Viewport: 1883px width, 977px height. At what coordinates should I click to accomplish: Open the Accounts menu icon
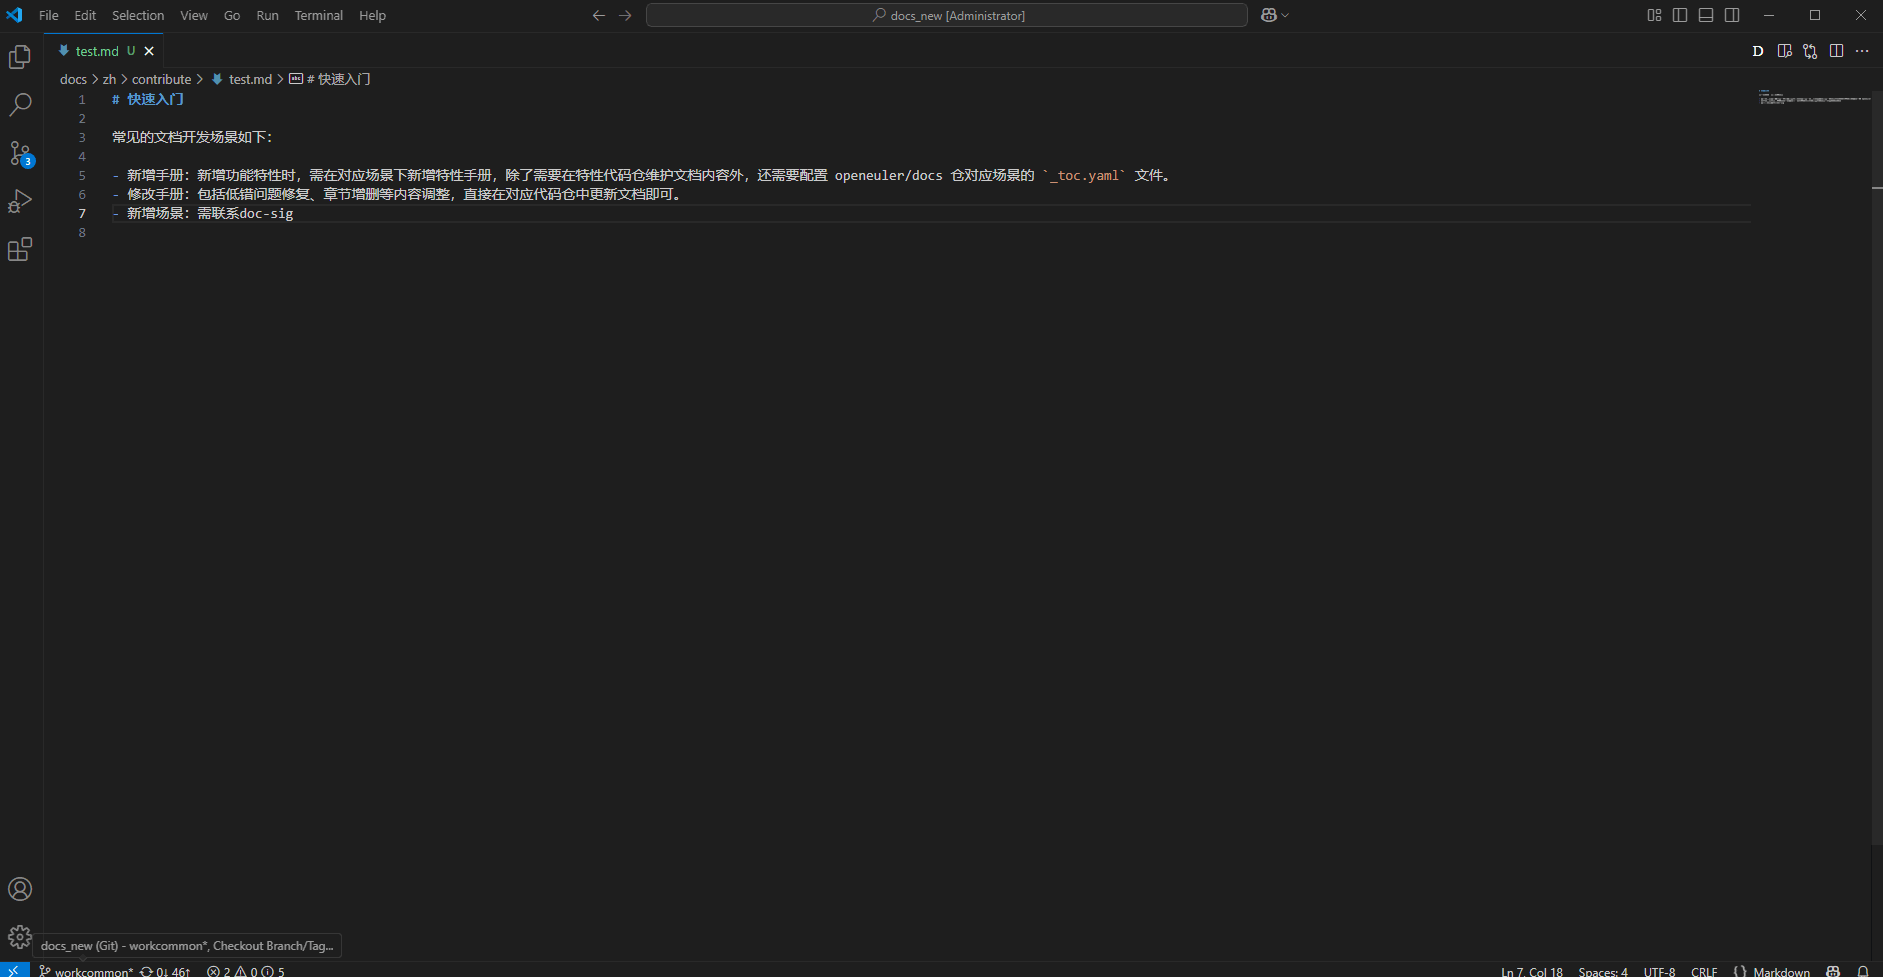(x=20, y=889)
